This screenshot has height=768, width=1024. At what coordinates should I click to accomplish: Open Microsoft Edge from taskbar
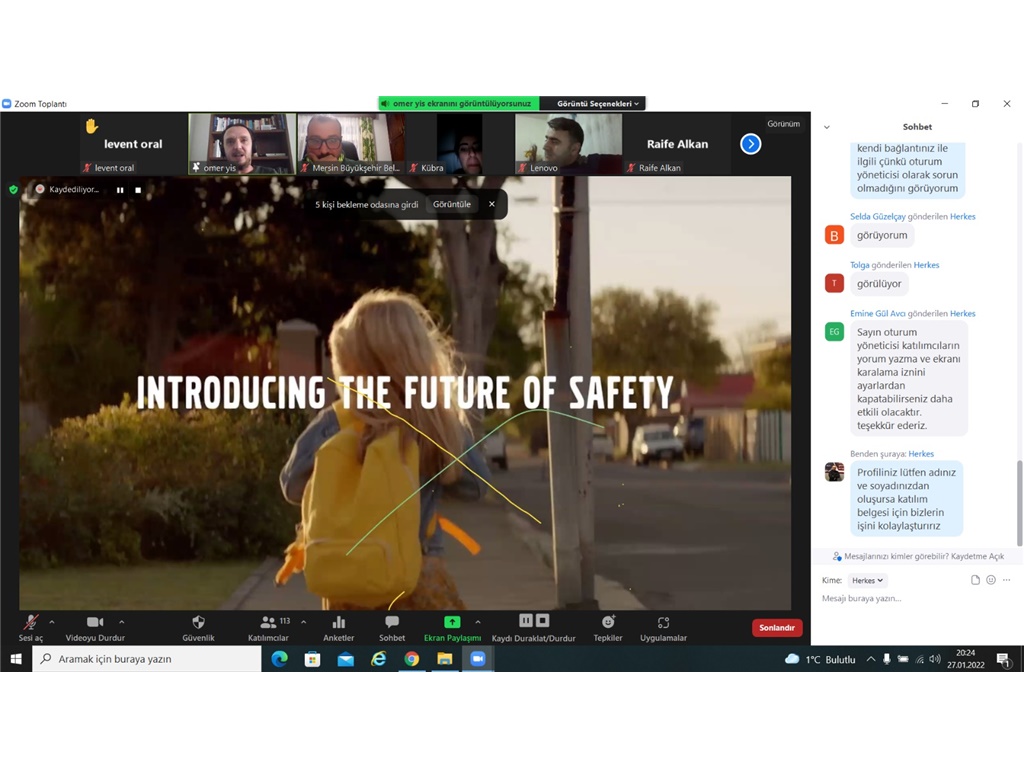click(x=280, y=659)
